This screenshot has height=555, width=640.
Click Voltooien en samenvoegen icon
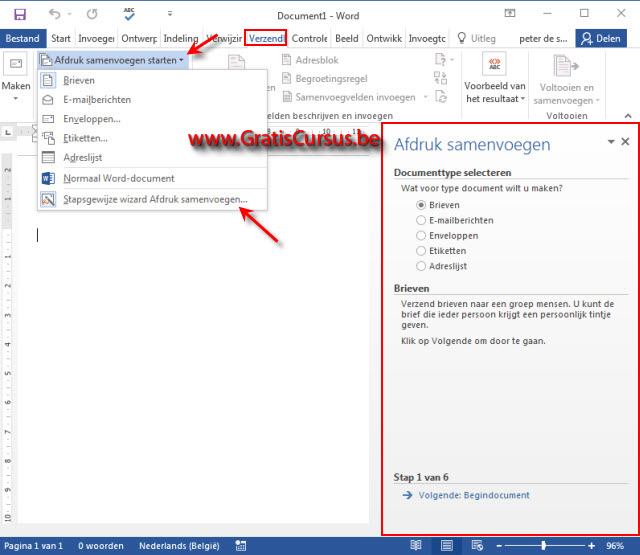click(566, 65)
